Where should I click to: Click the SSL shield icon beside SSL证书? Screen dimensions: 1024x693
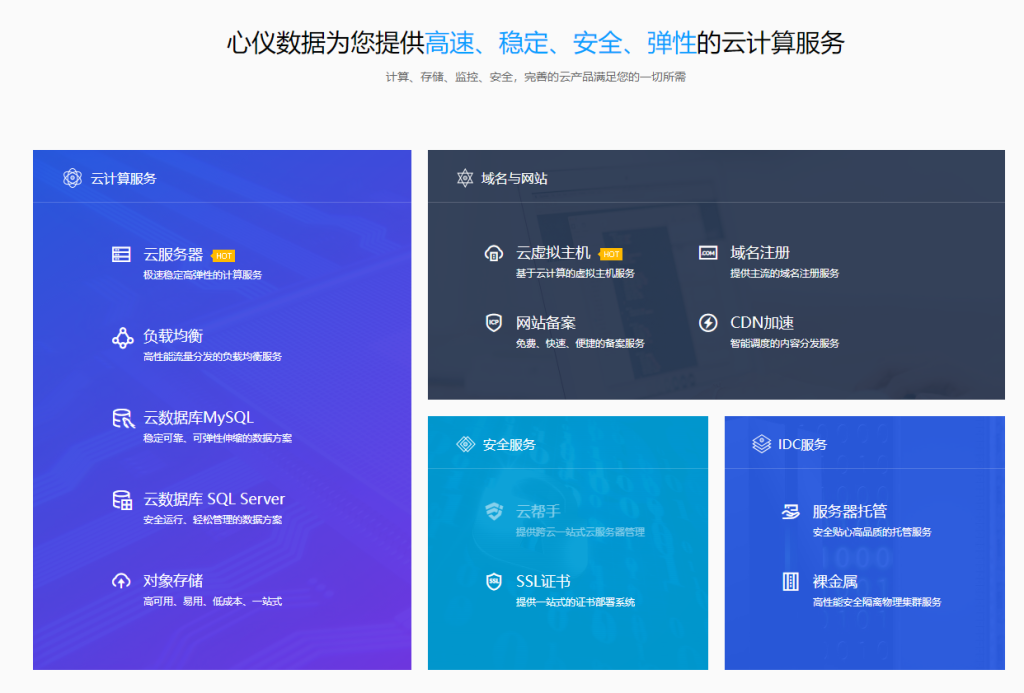point(494,581)
